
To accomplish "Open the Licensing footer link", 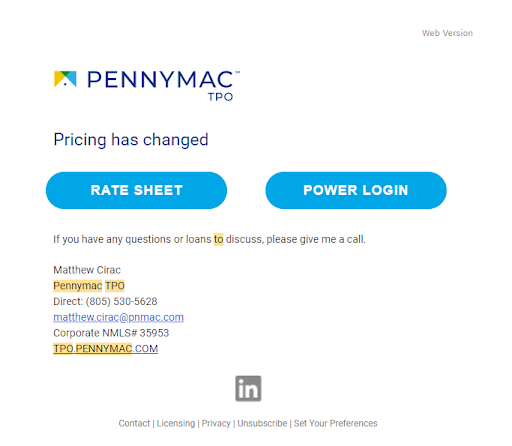I will pos(176,423).
